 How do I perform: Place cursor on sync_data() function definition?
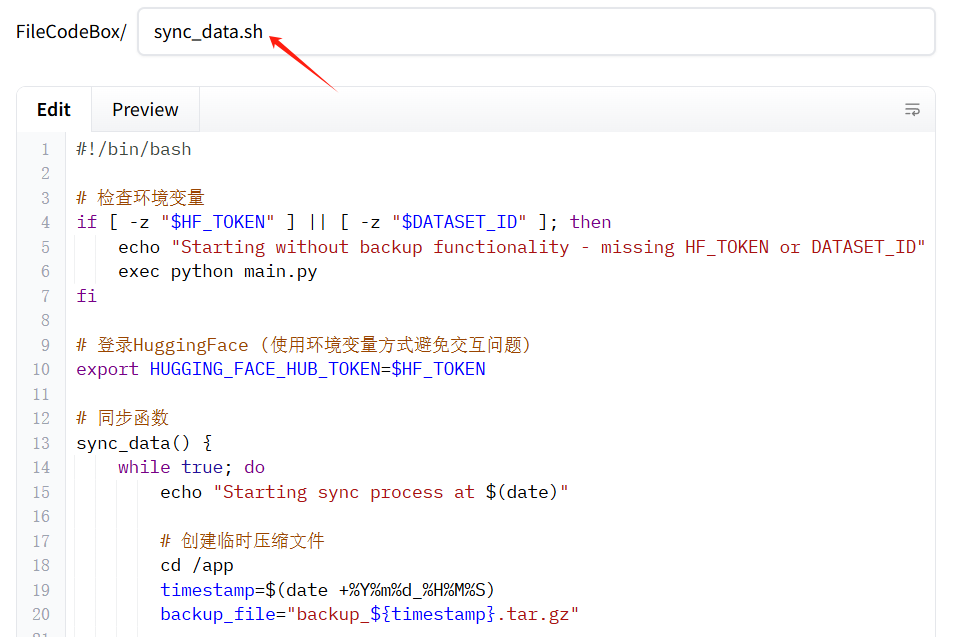pyautogui.click(x=144, y=443)
